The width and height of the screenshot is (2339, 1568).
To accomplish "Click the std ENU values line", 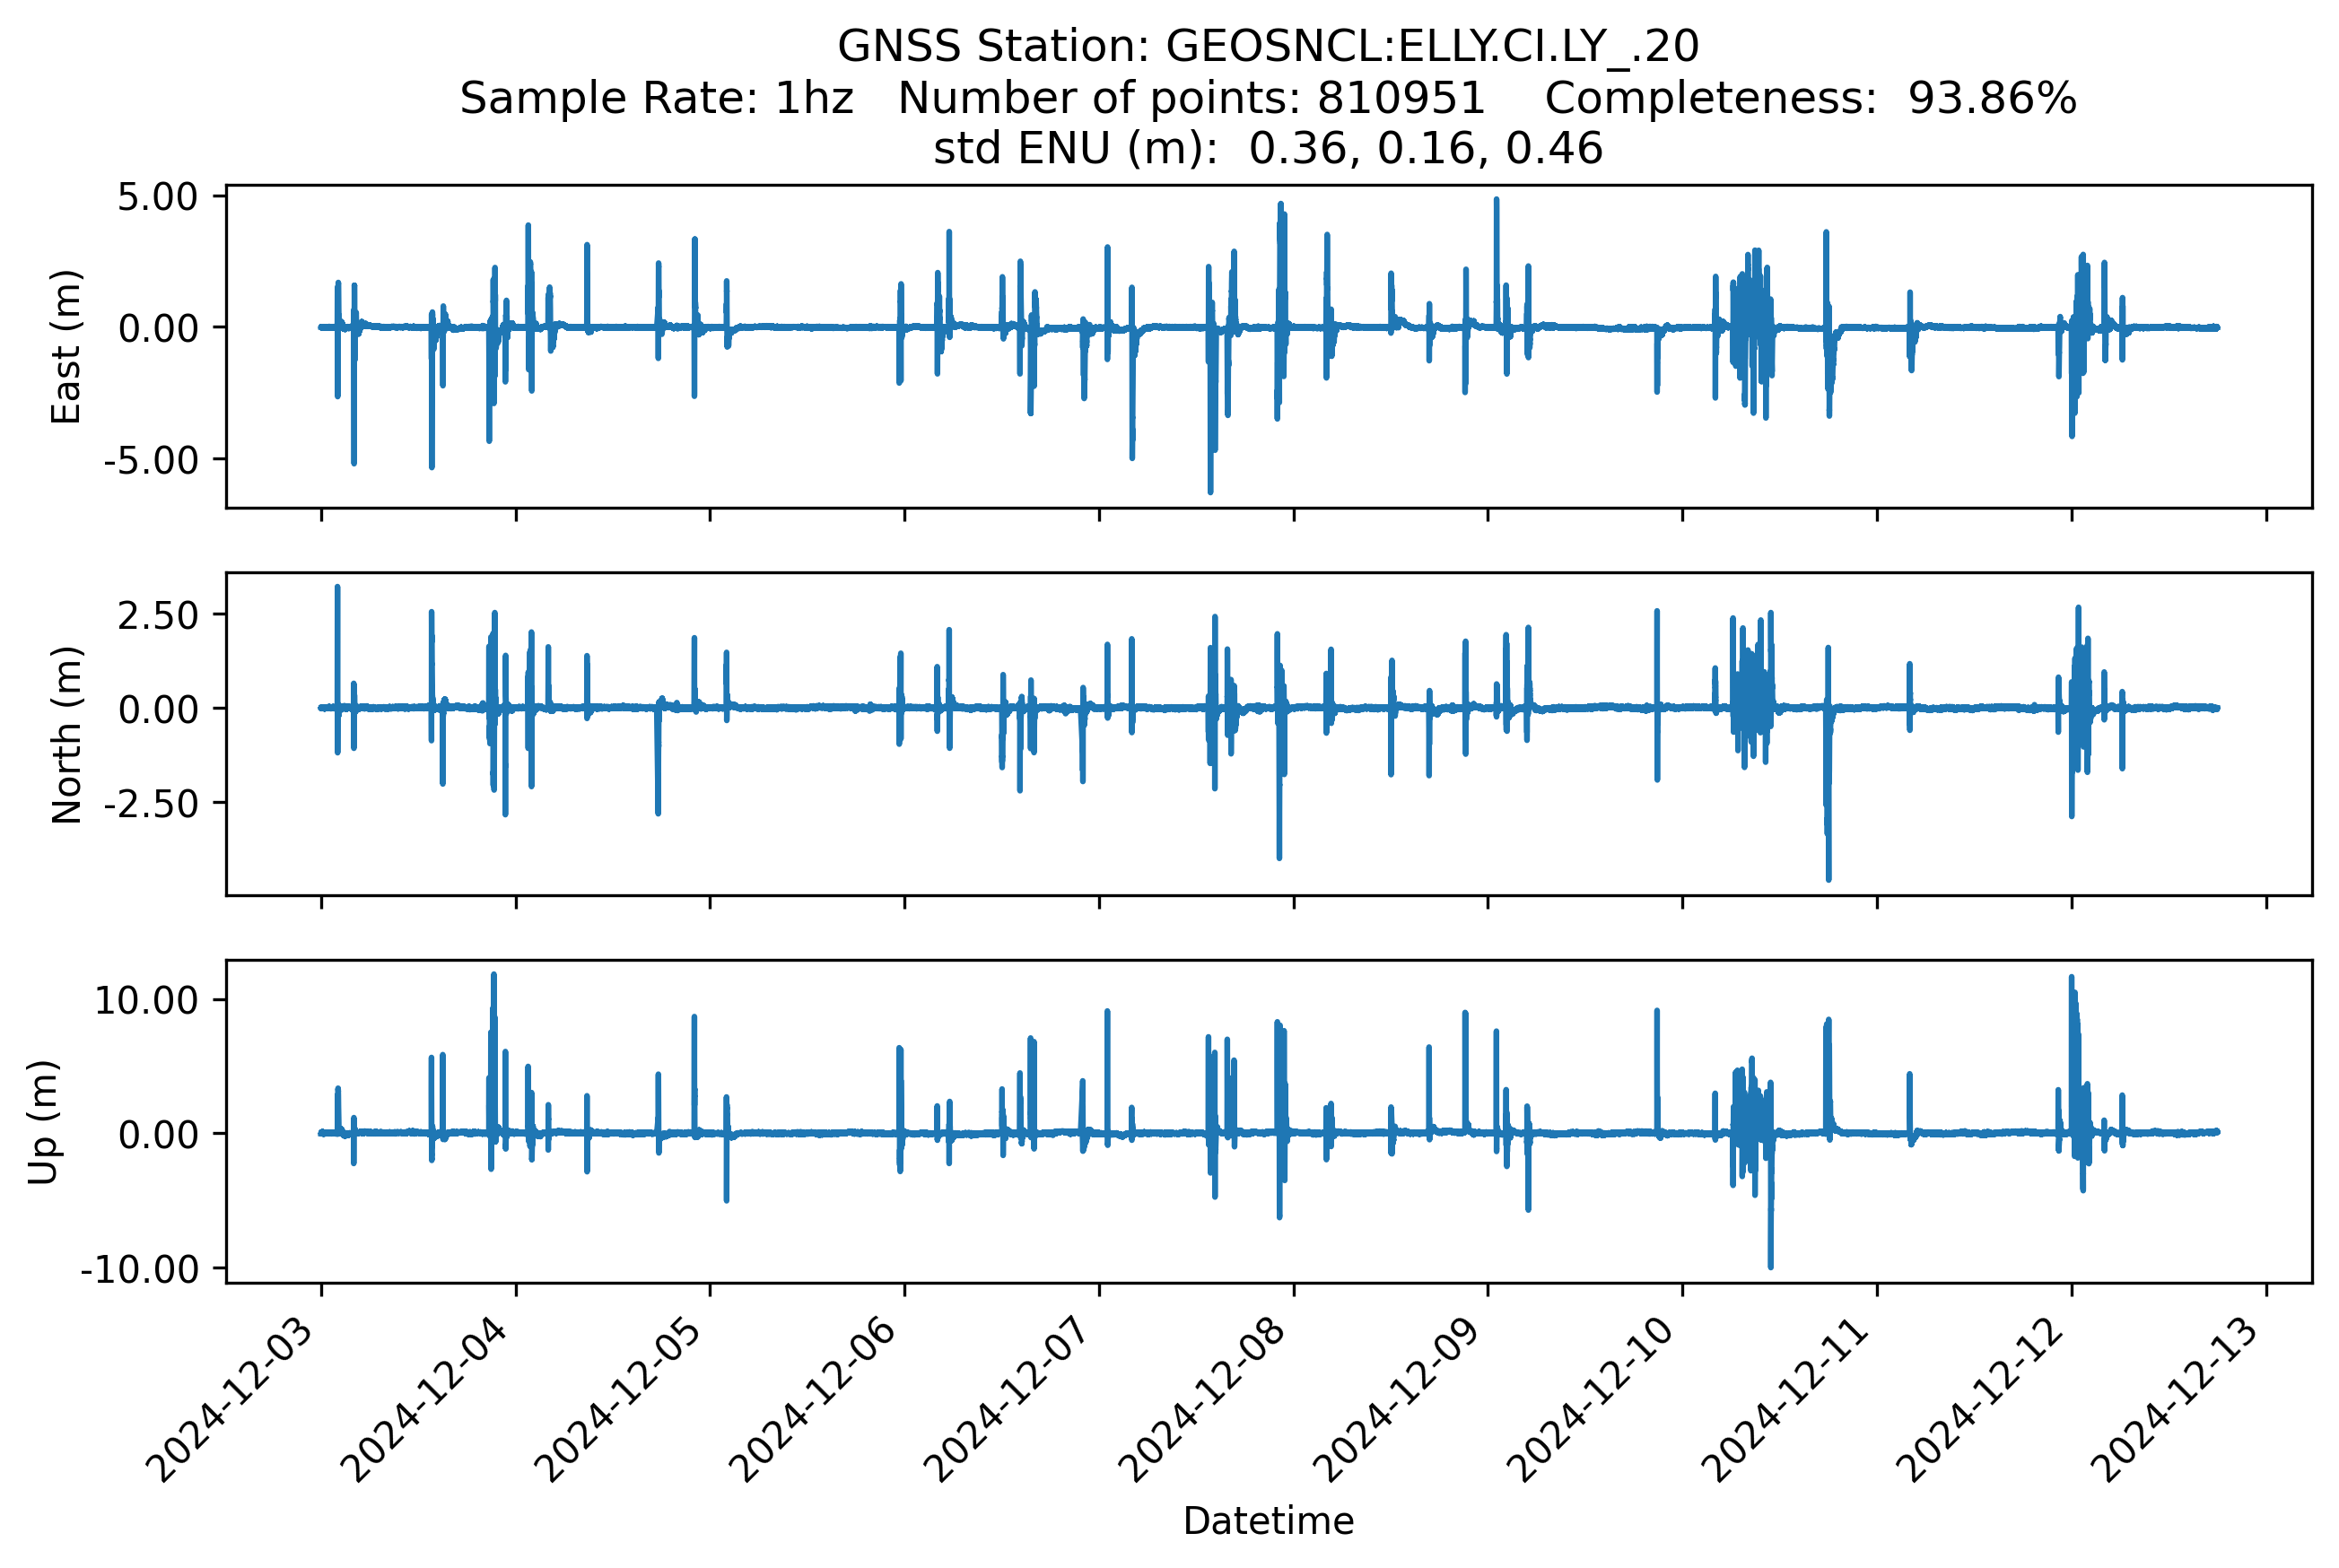I will tap(1267, 148).
